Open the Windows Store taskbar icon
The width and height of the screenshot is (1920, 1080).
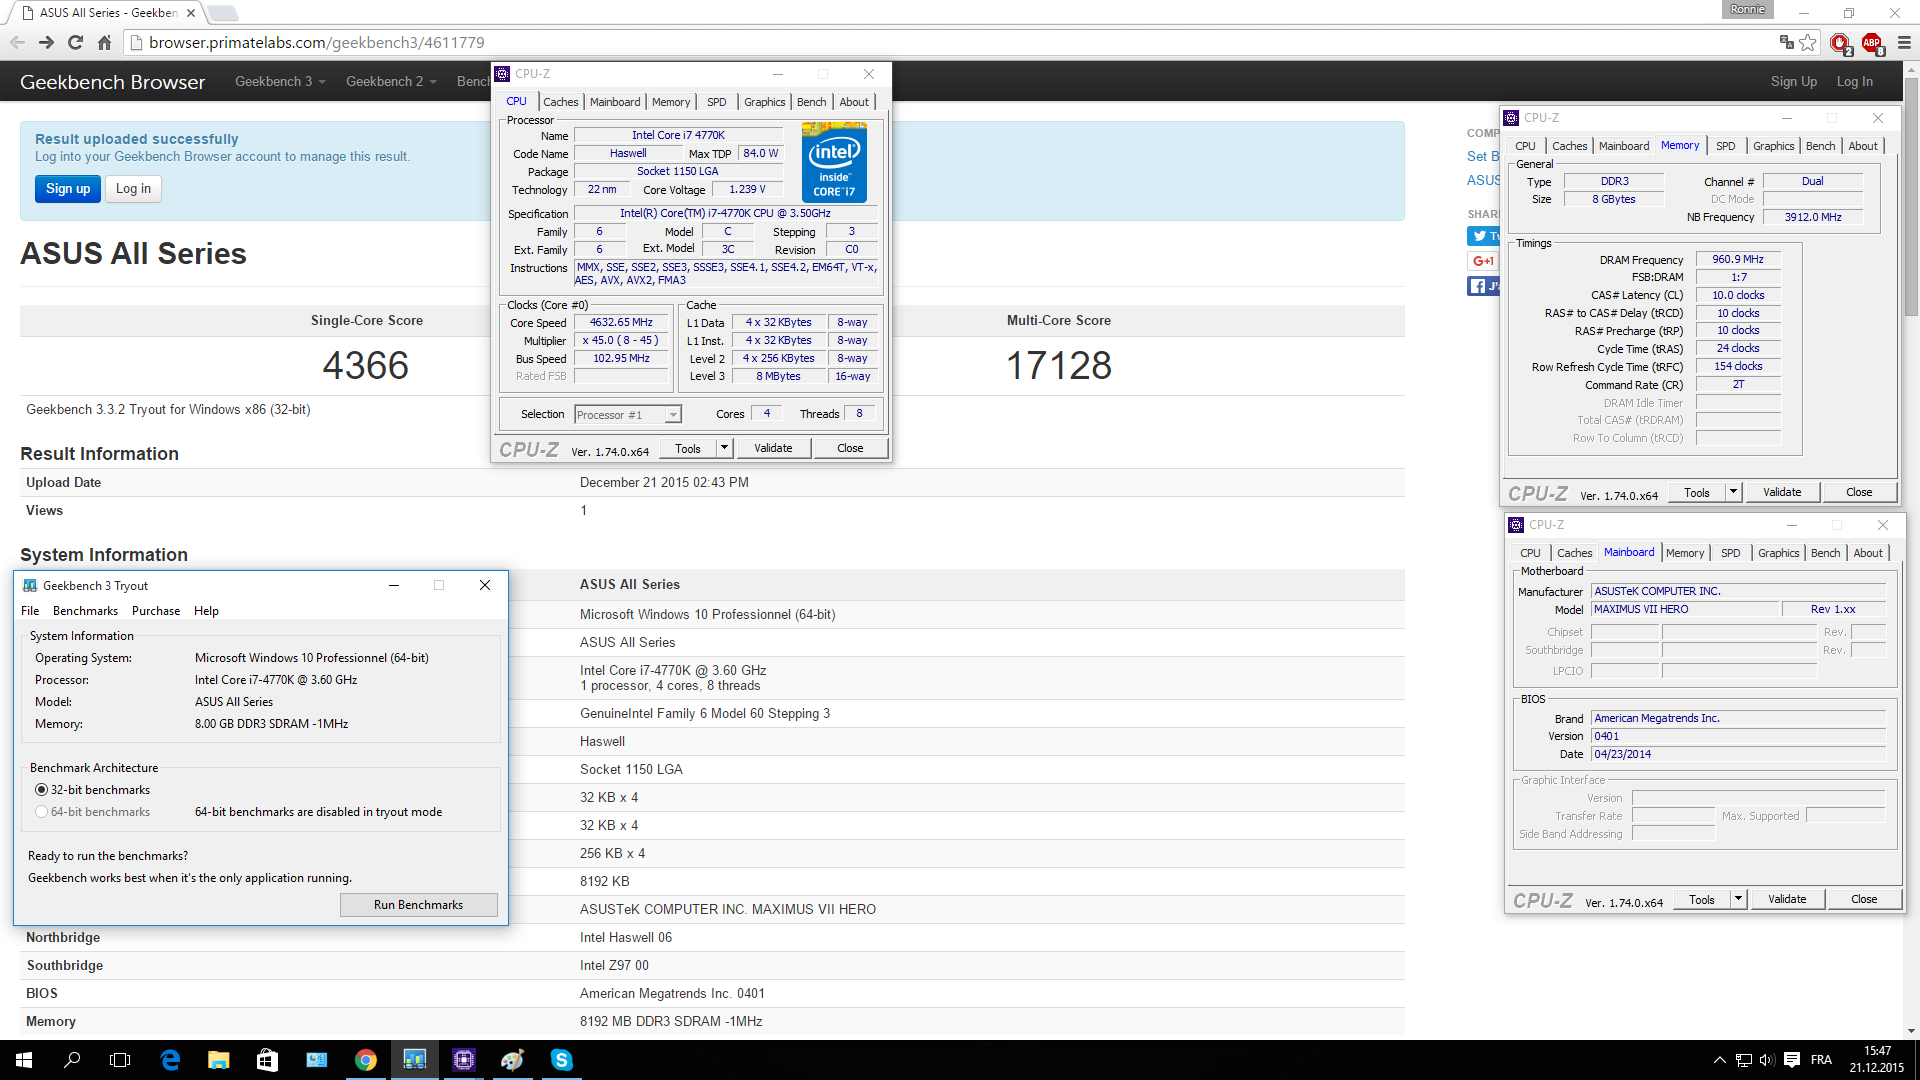point(267,1060)
